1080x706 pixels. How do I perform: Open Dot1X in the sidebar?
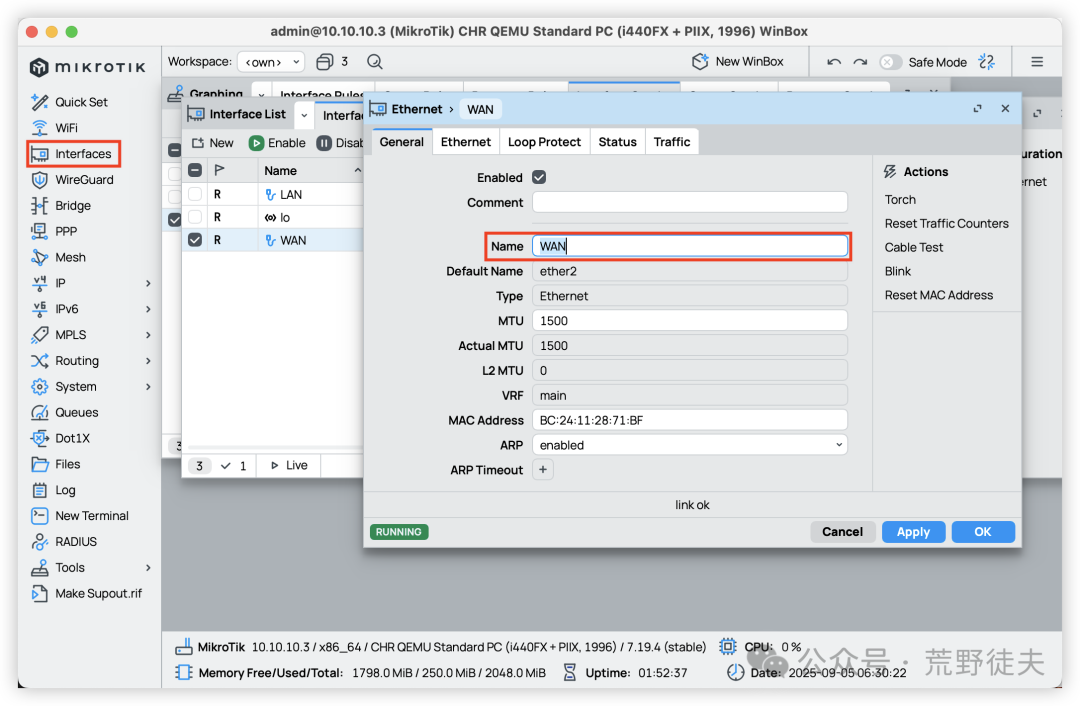tap(61, 438)
